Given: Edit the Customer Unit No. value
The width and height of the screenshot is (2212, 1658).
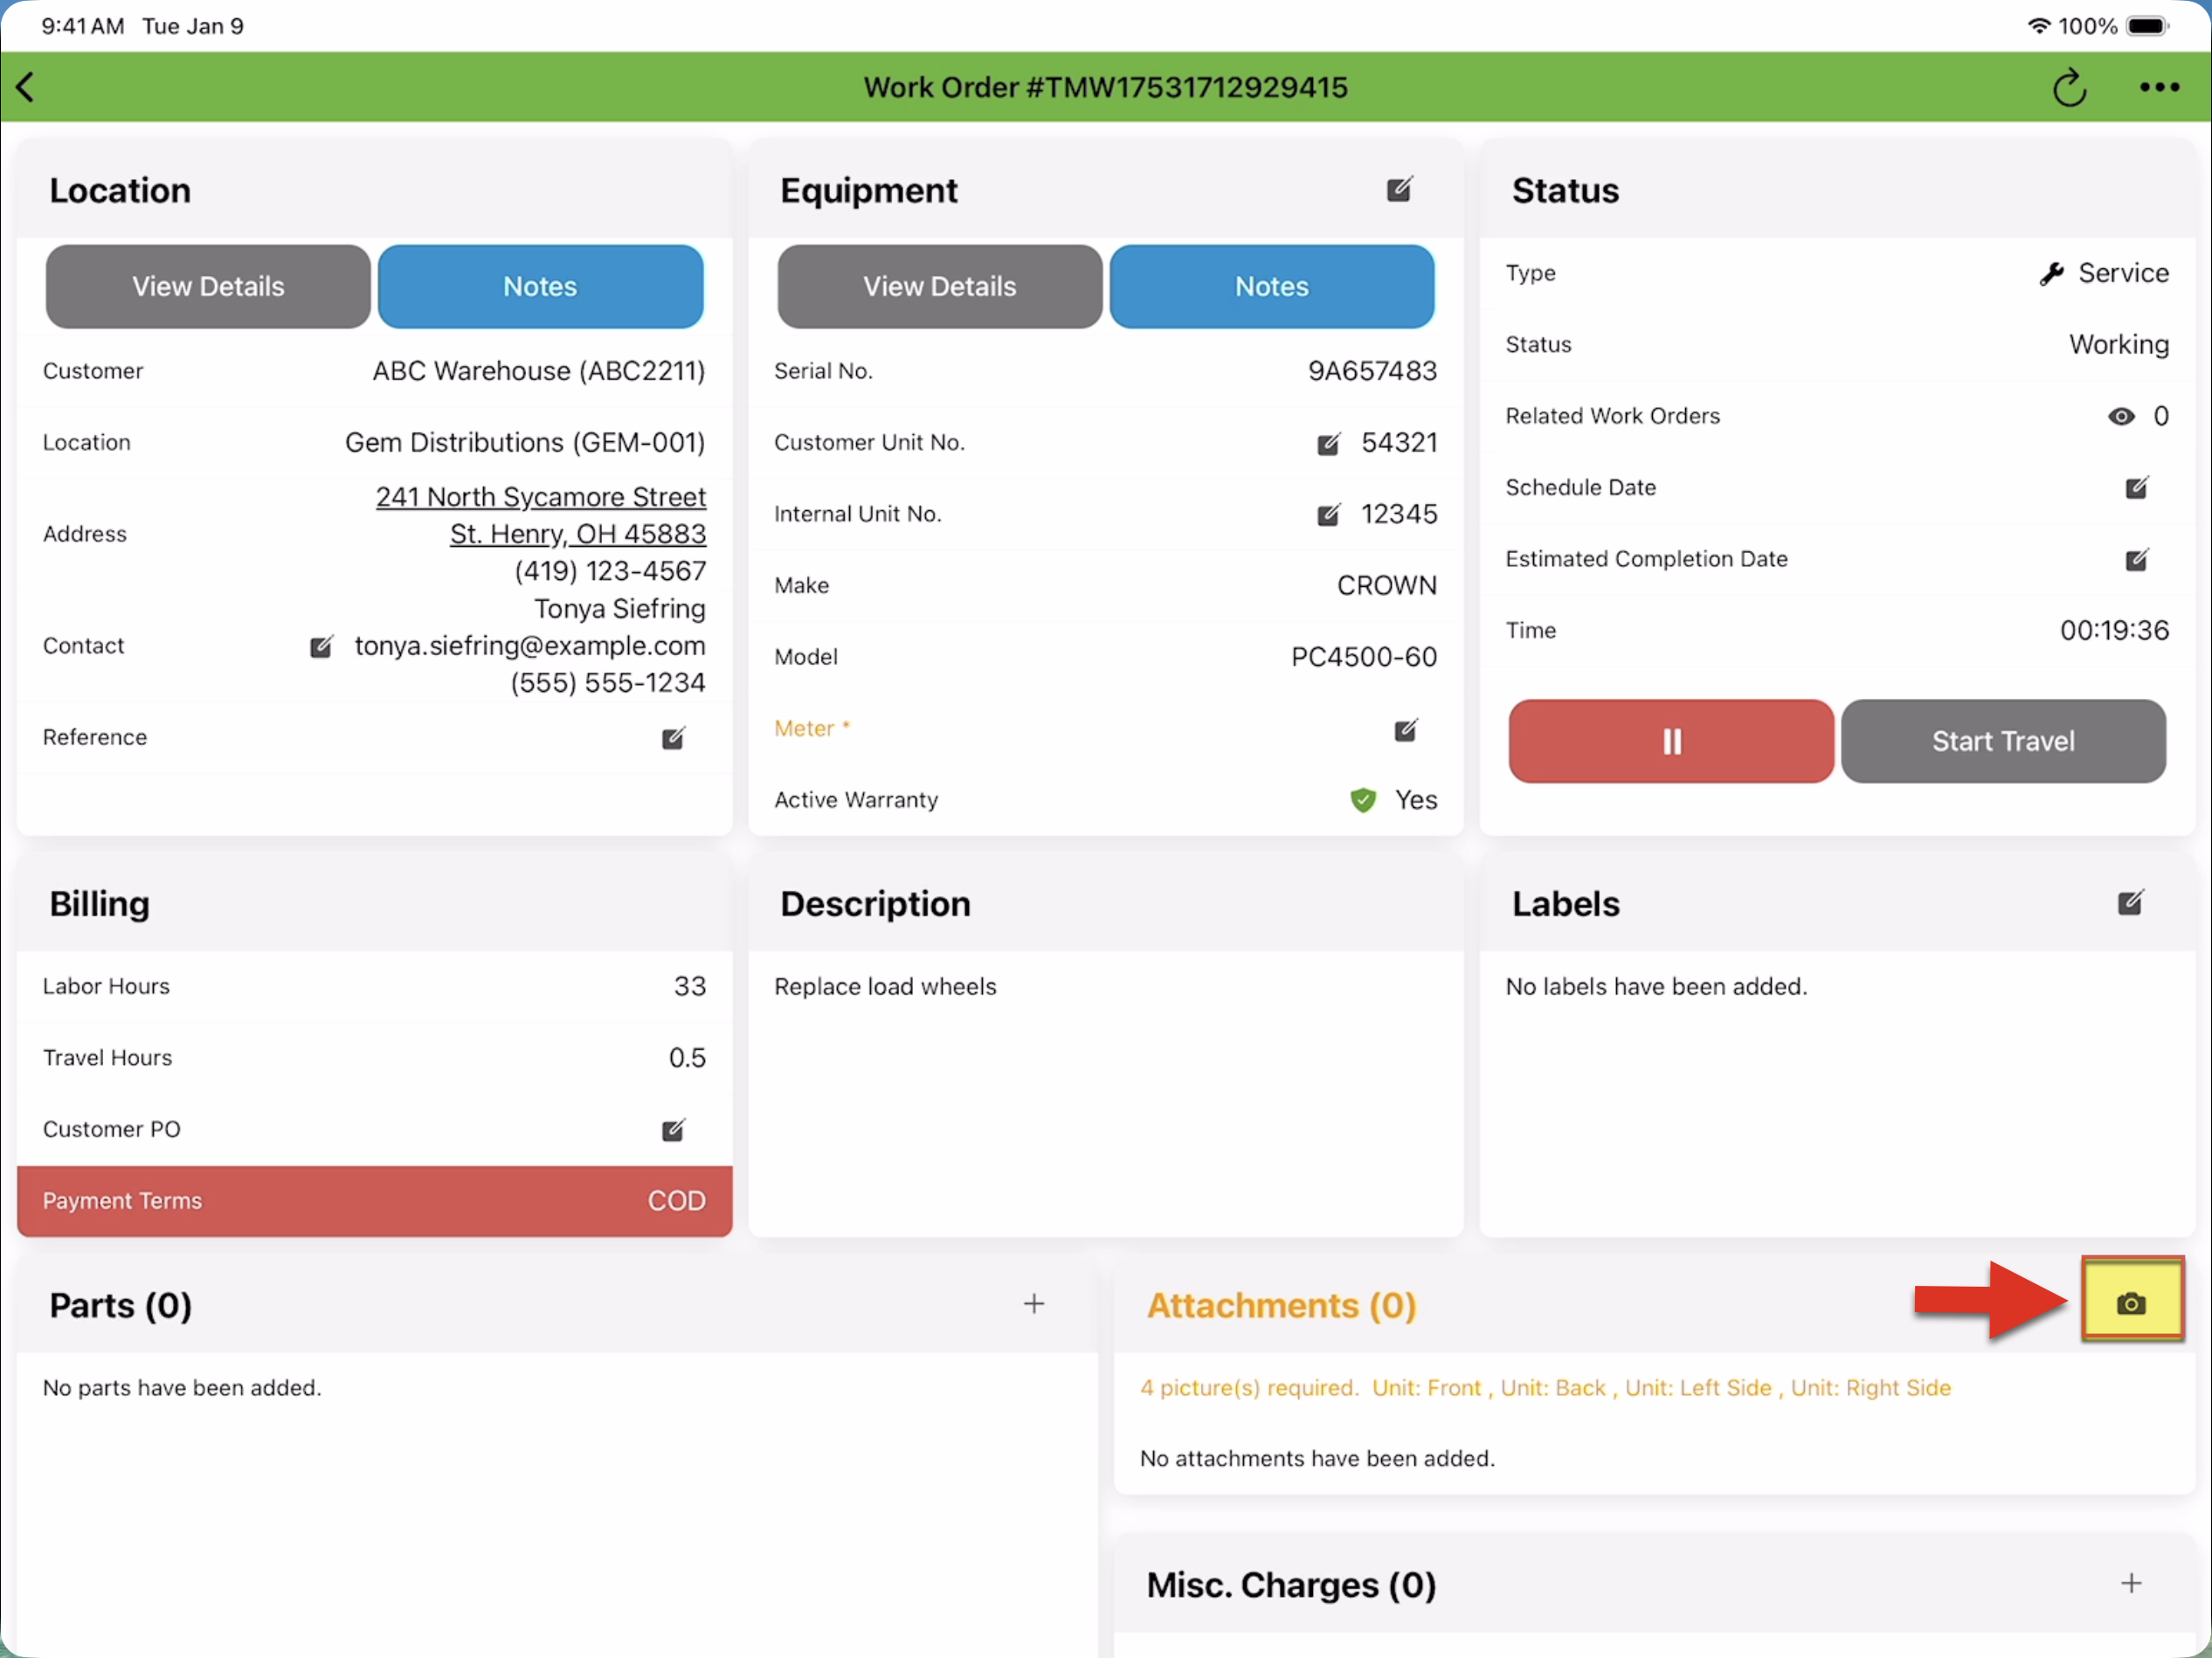Looking at the screenshot, I should [x=1328, y=443].
